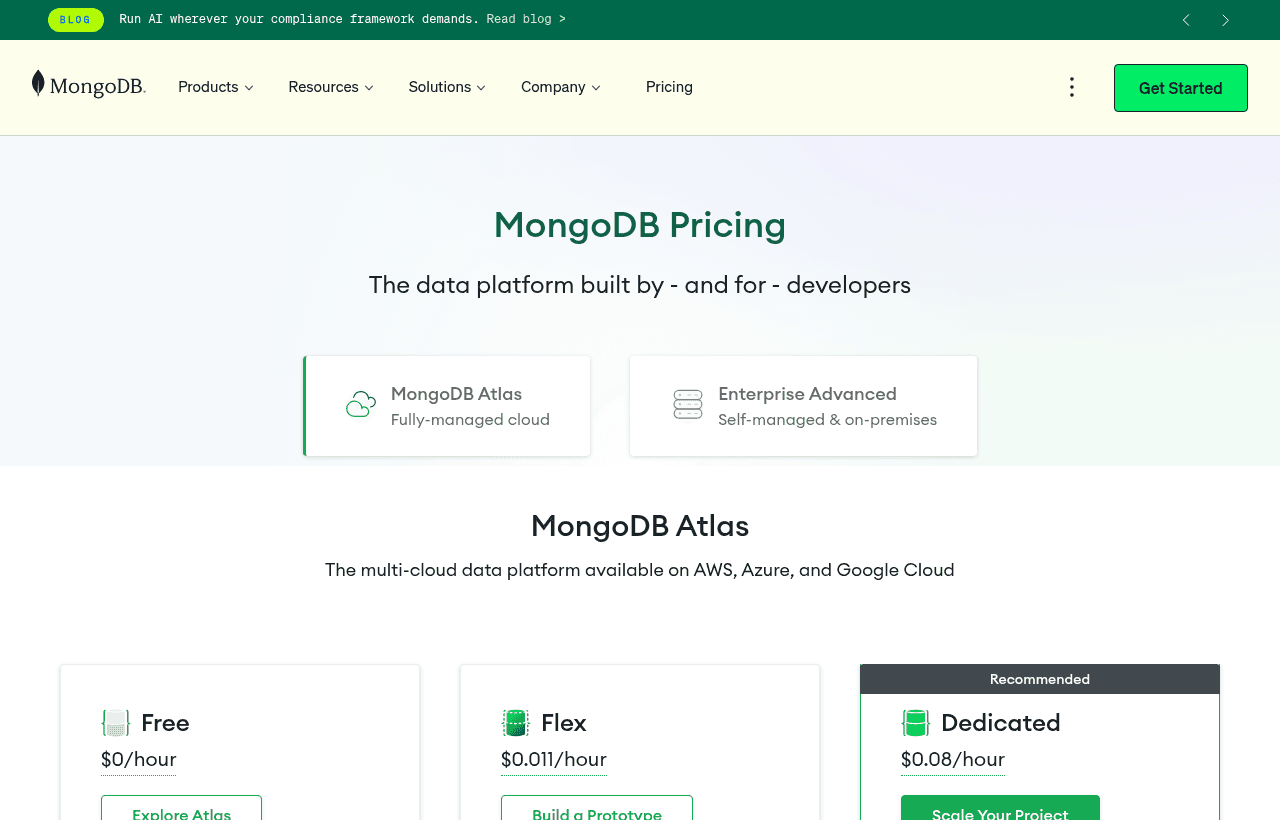Select the Enterprise Advanced tab card

click(x=803, y=406)
